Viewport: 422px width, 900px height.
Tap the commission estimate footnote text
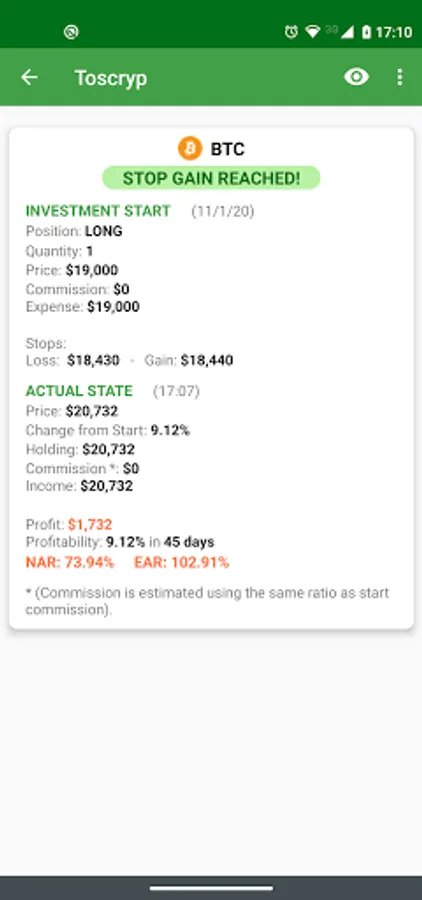tap(207, 601)
